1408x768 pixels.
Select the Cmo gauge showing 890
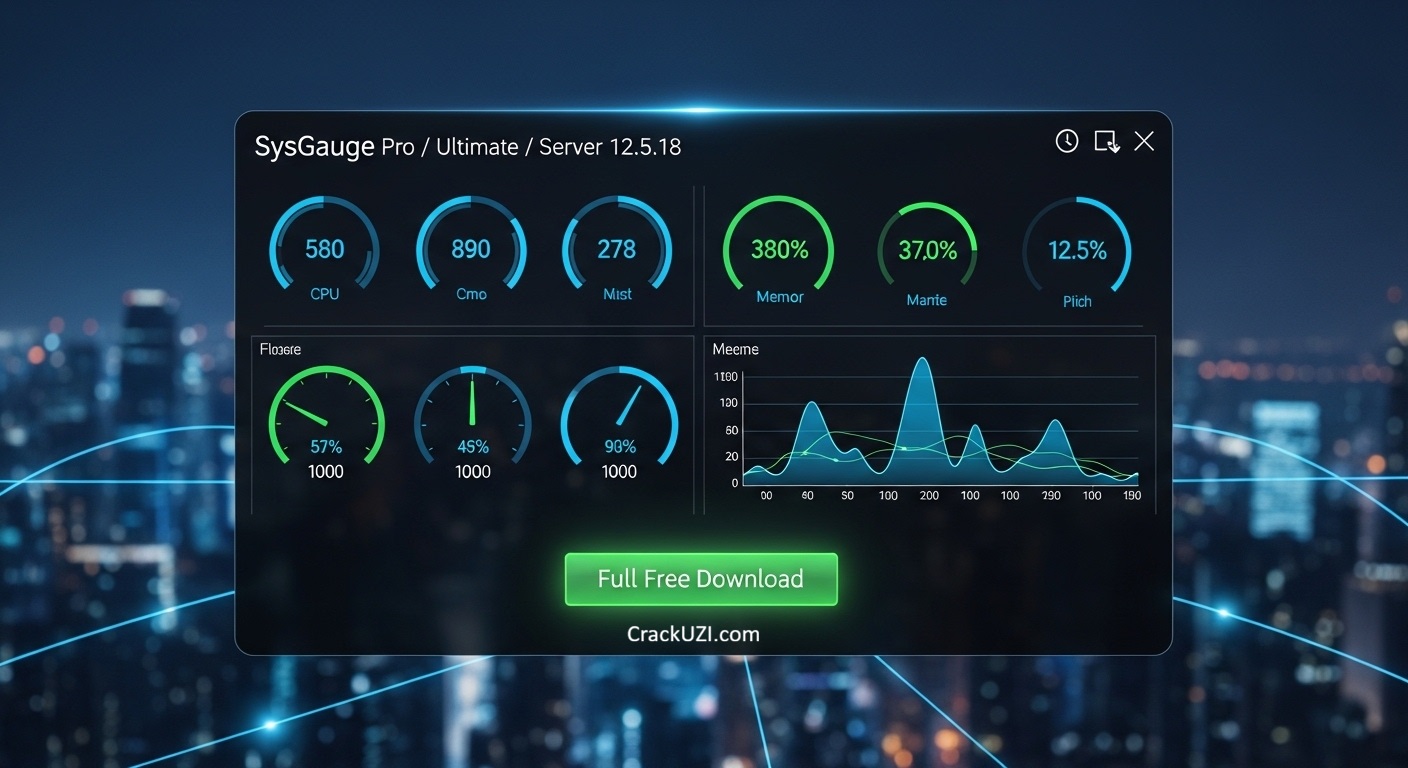(x=471, y=250)
